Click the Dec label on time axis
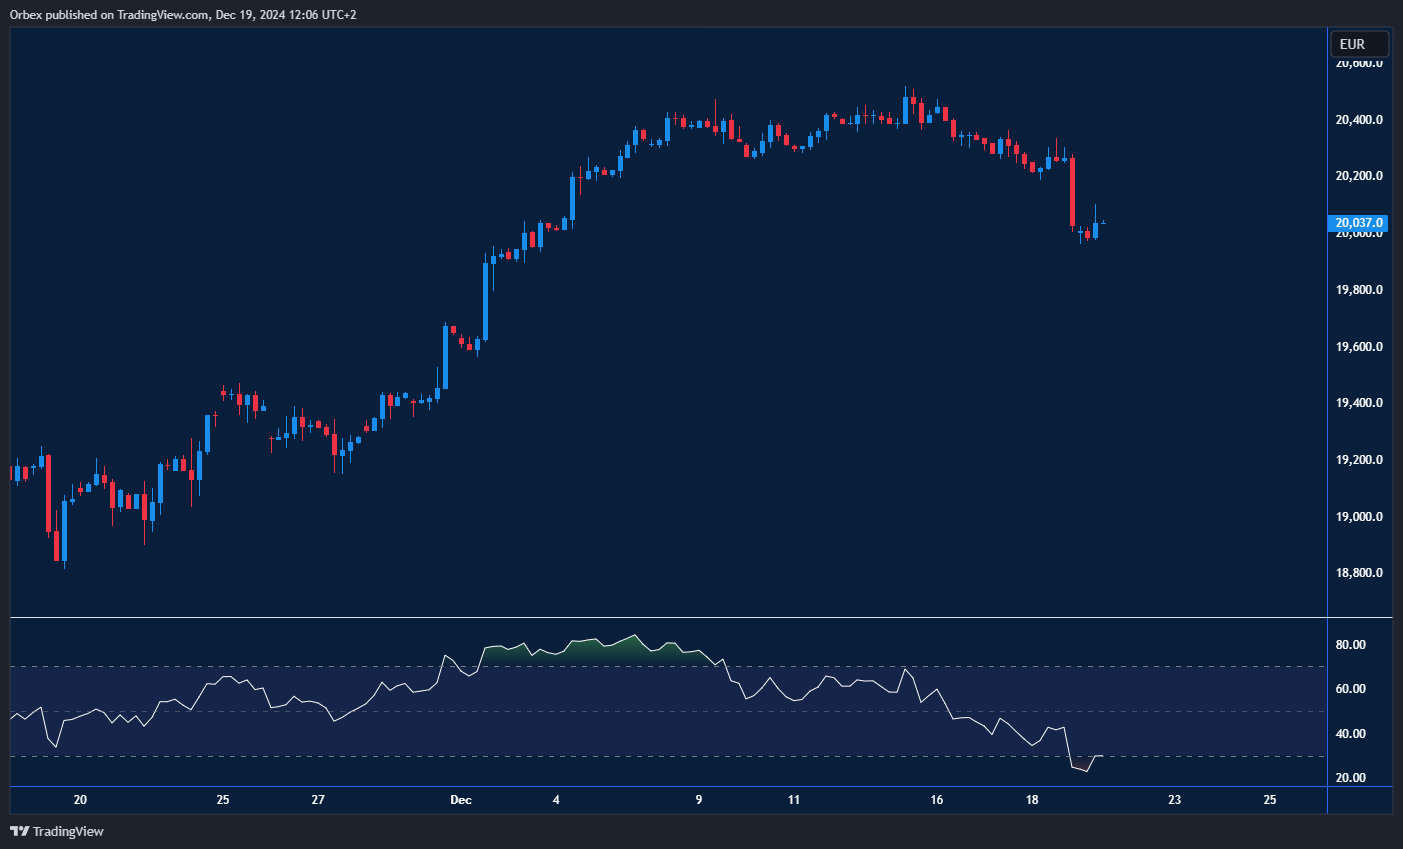The height and width of the screenshot is (849, 1403). pos(461,800)
